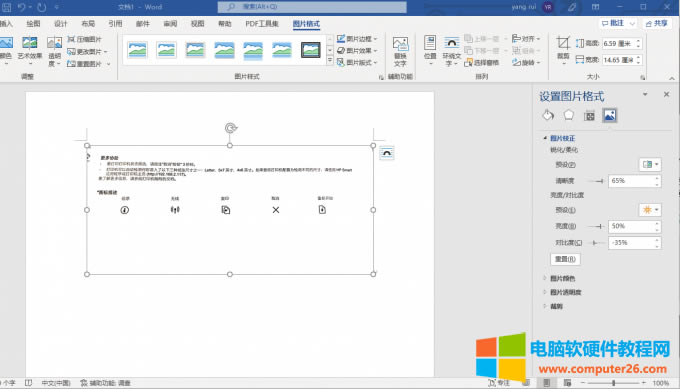Open the brightness/contrast preset dropdown

(x=650, y=210)
